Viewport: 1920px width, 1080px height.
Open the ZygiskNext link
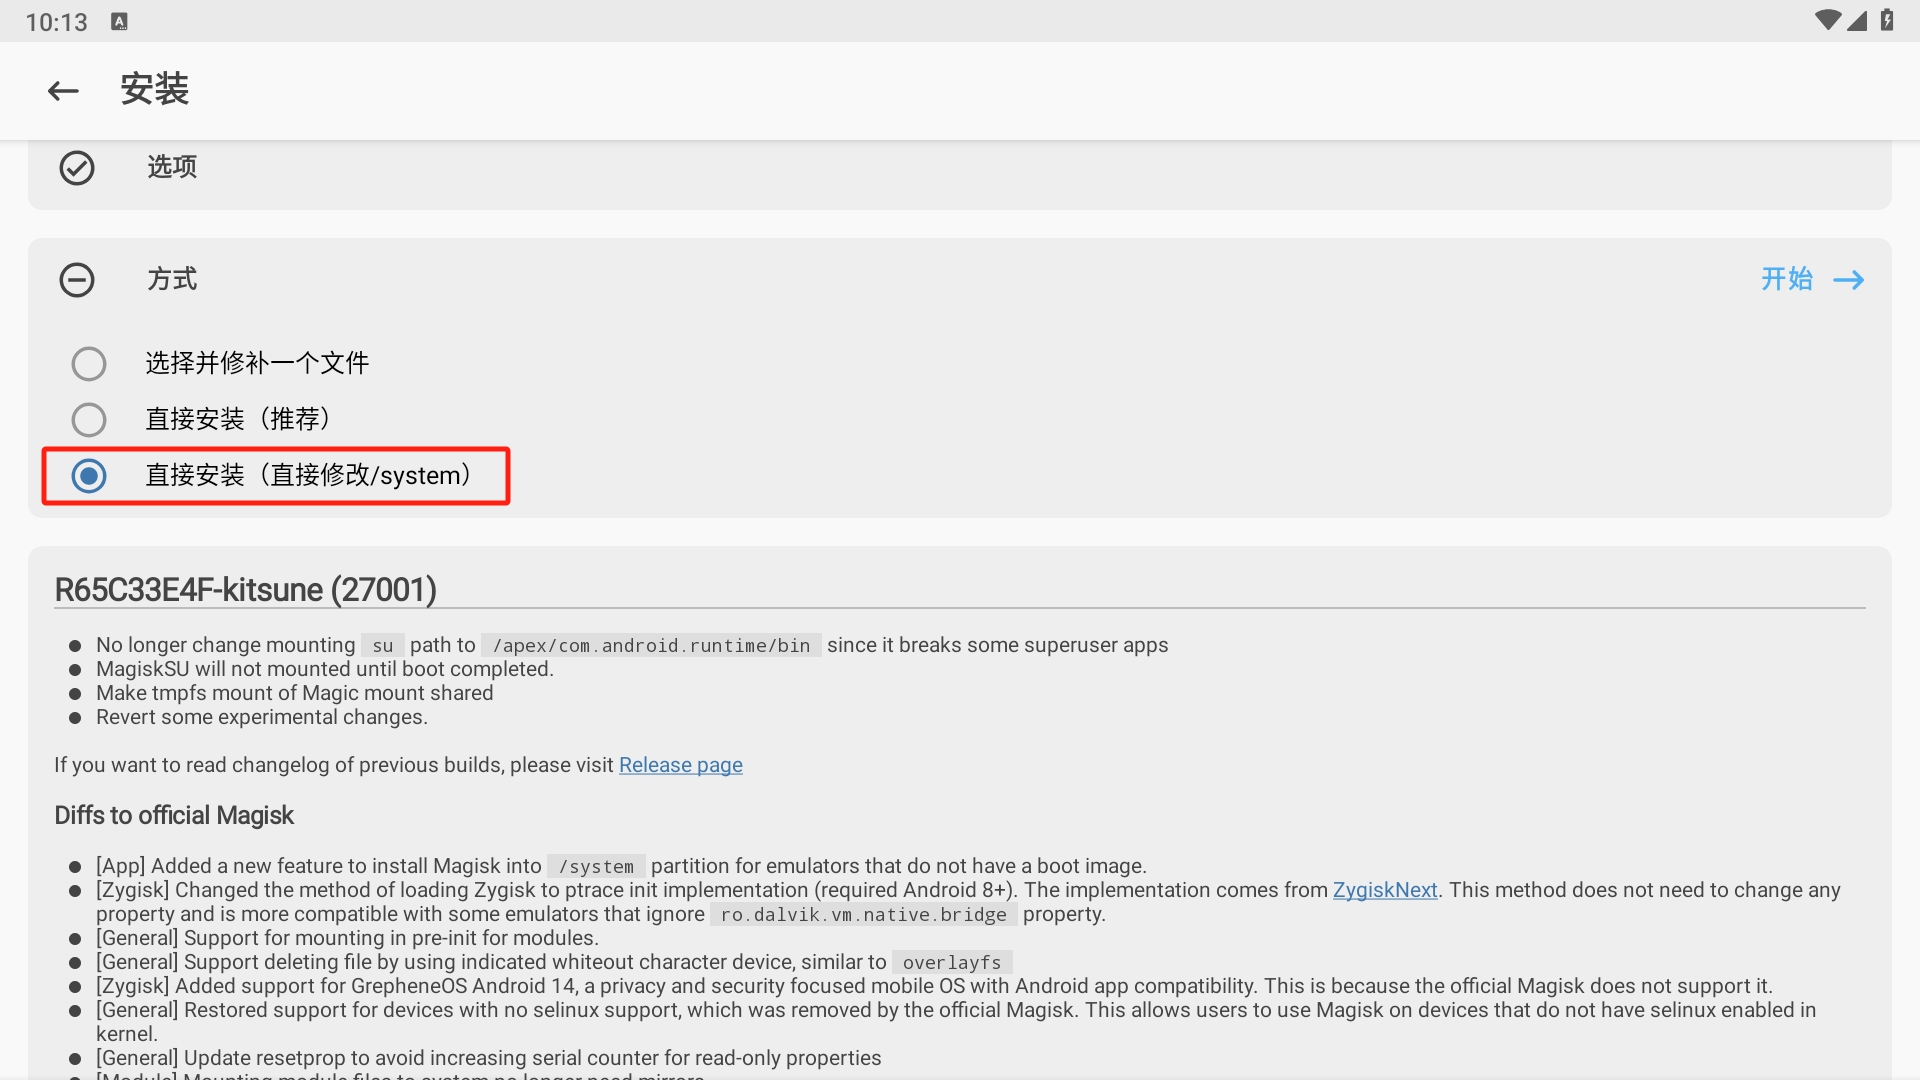[1385, 890]
